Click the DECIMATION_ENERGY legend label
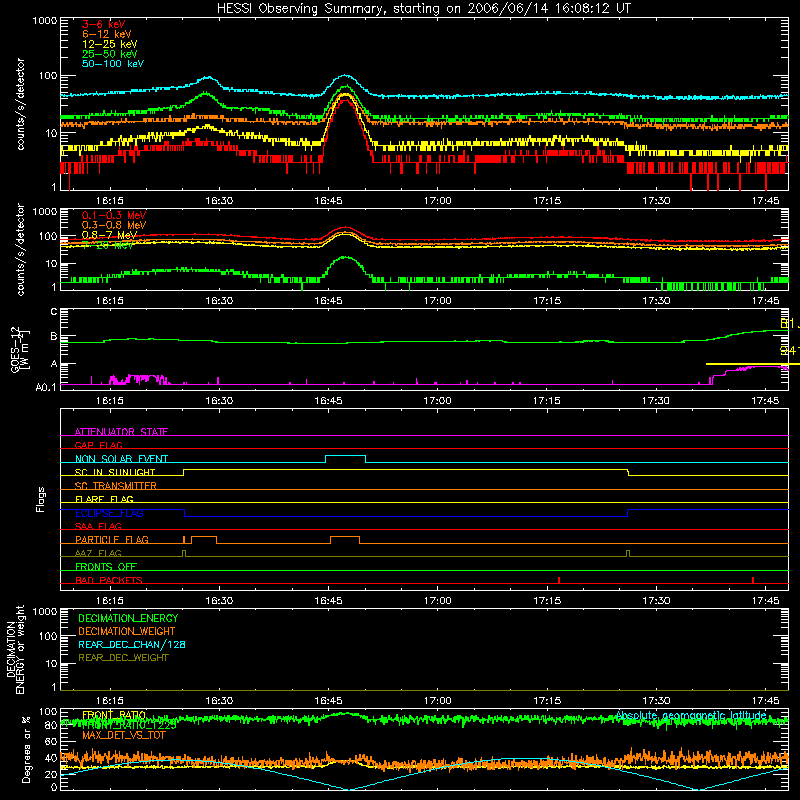This screenshot has width=800, height=800. (128, 618)
